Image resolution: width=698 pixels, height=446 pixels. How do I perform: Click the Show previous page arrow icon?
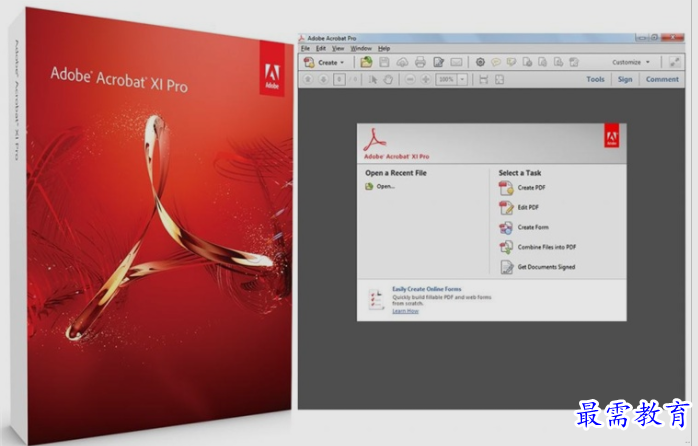point(308,80)
